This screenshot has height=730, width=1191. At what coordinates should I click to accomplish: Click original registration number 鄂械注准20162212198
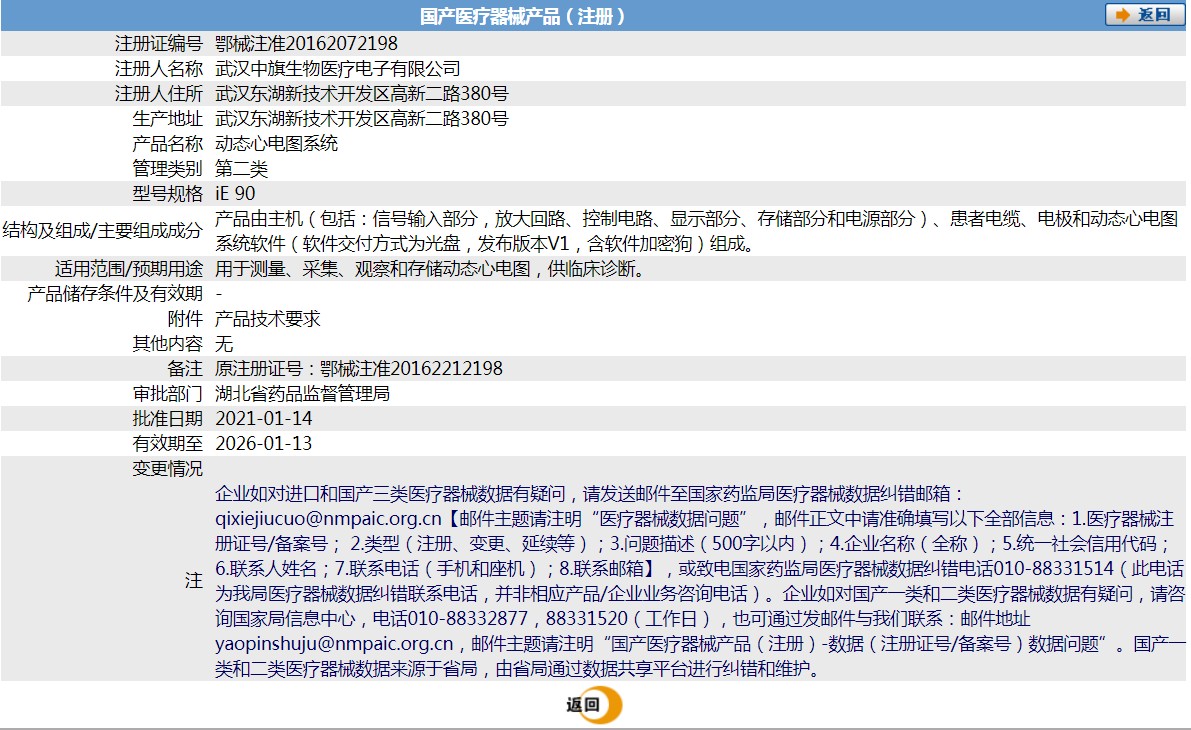click(x=412, y=368)
